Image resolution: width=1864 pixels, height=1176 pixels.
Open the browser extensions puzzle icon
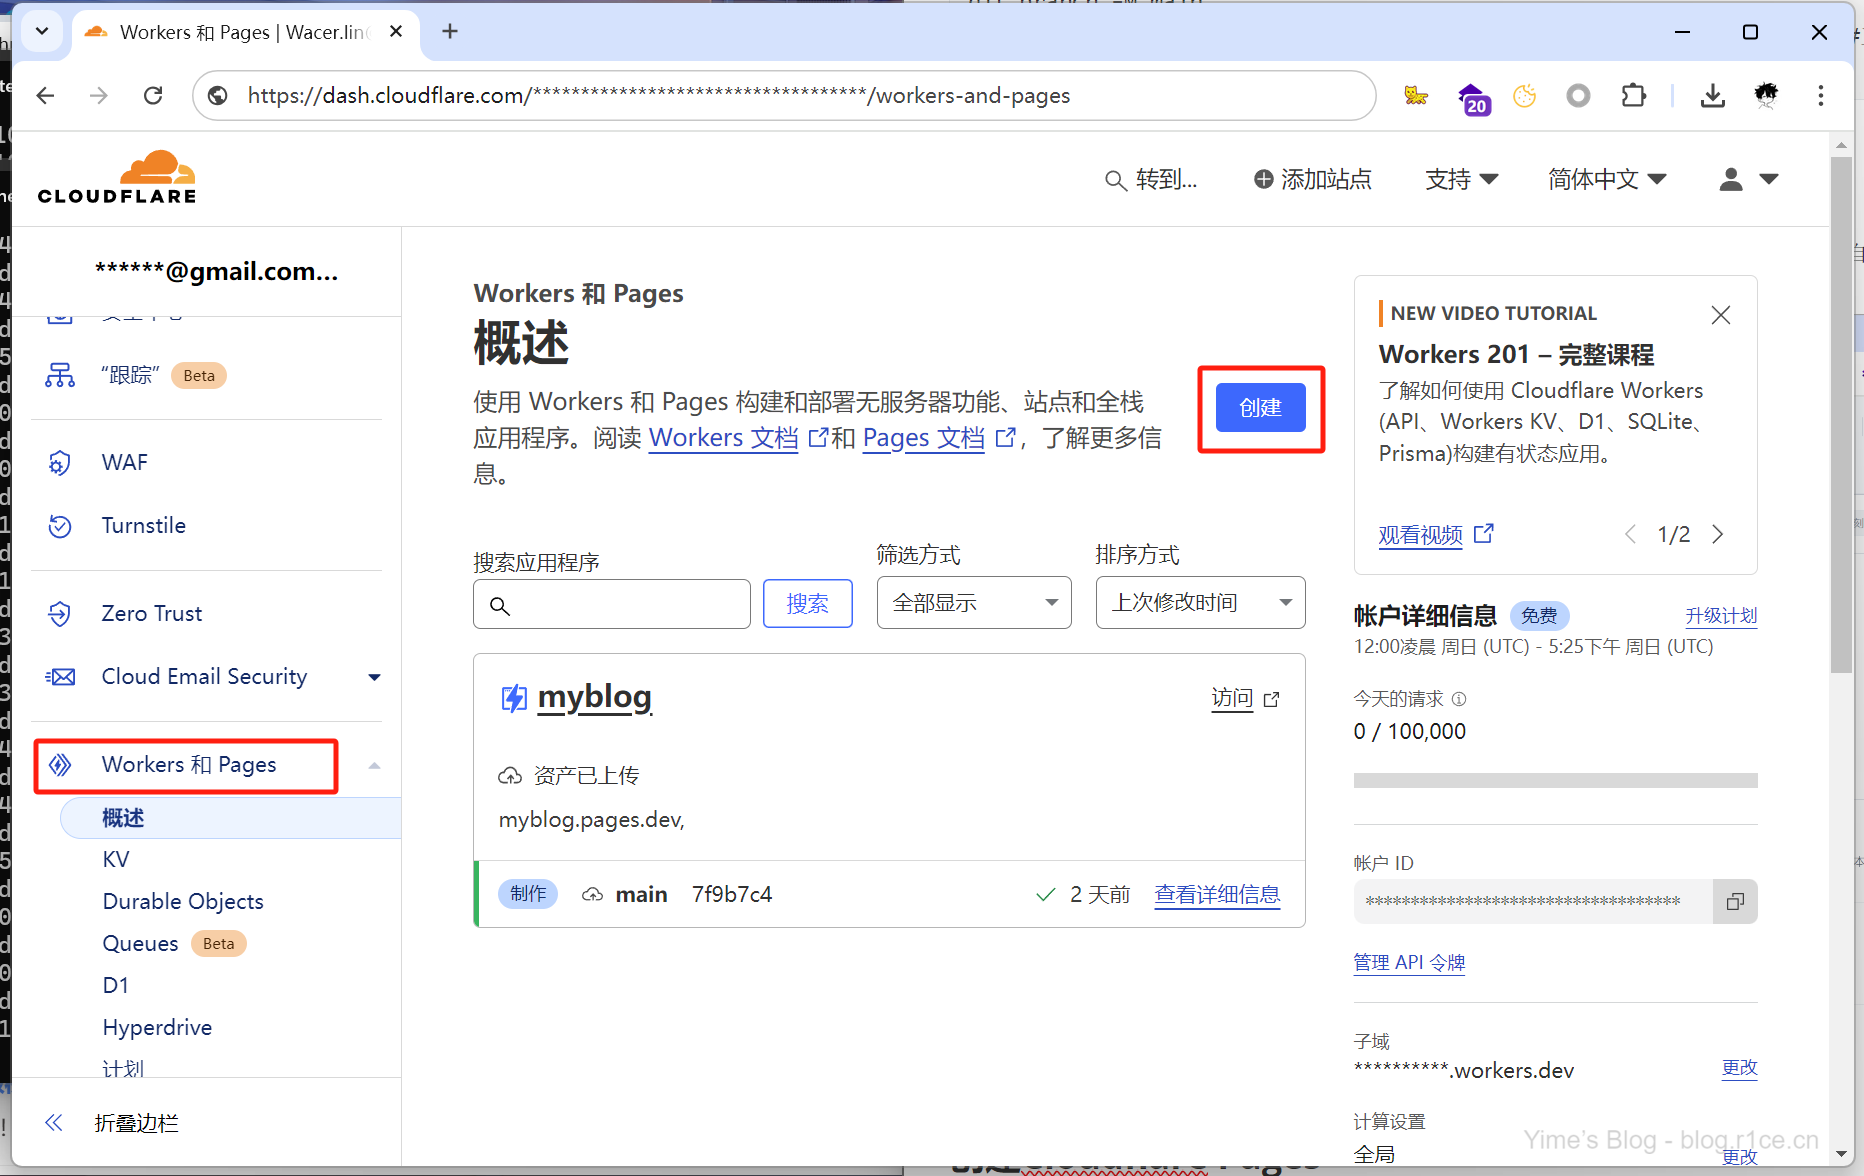pyautogui.click(x=1633, y=96)
